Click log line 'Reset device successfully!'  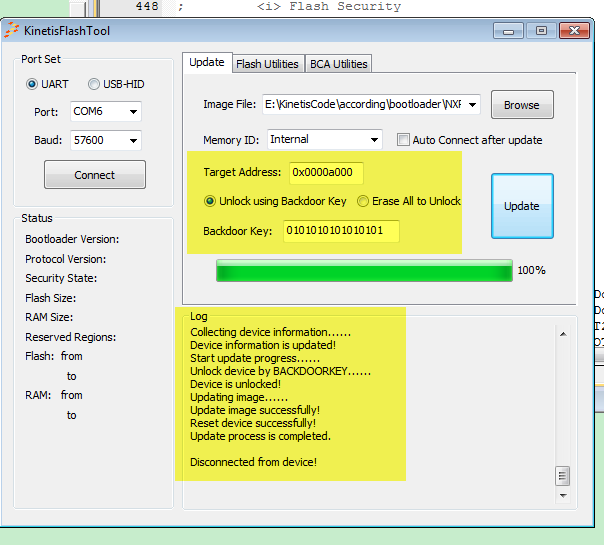click(253, 423)
